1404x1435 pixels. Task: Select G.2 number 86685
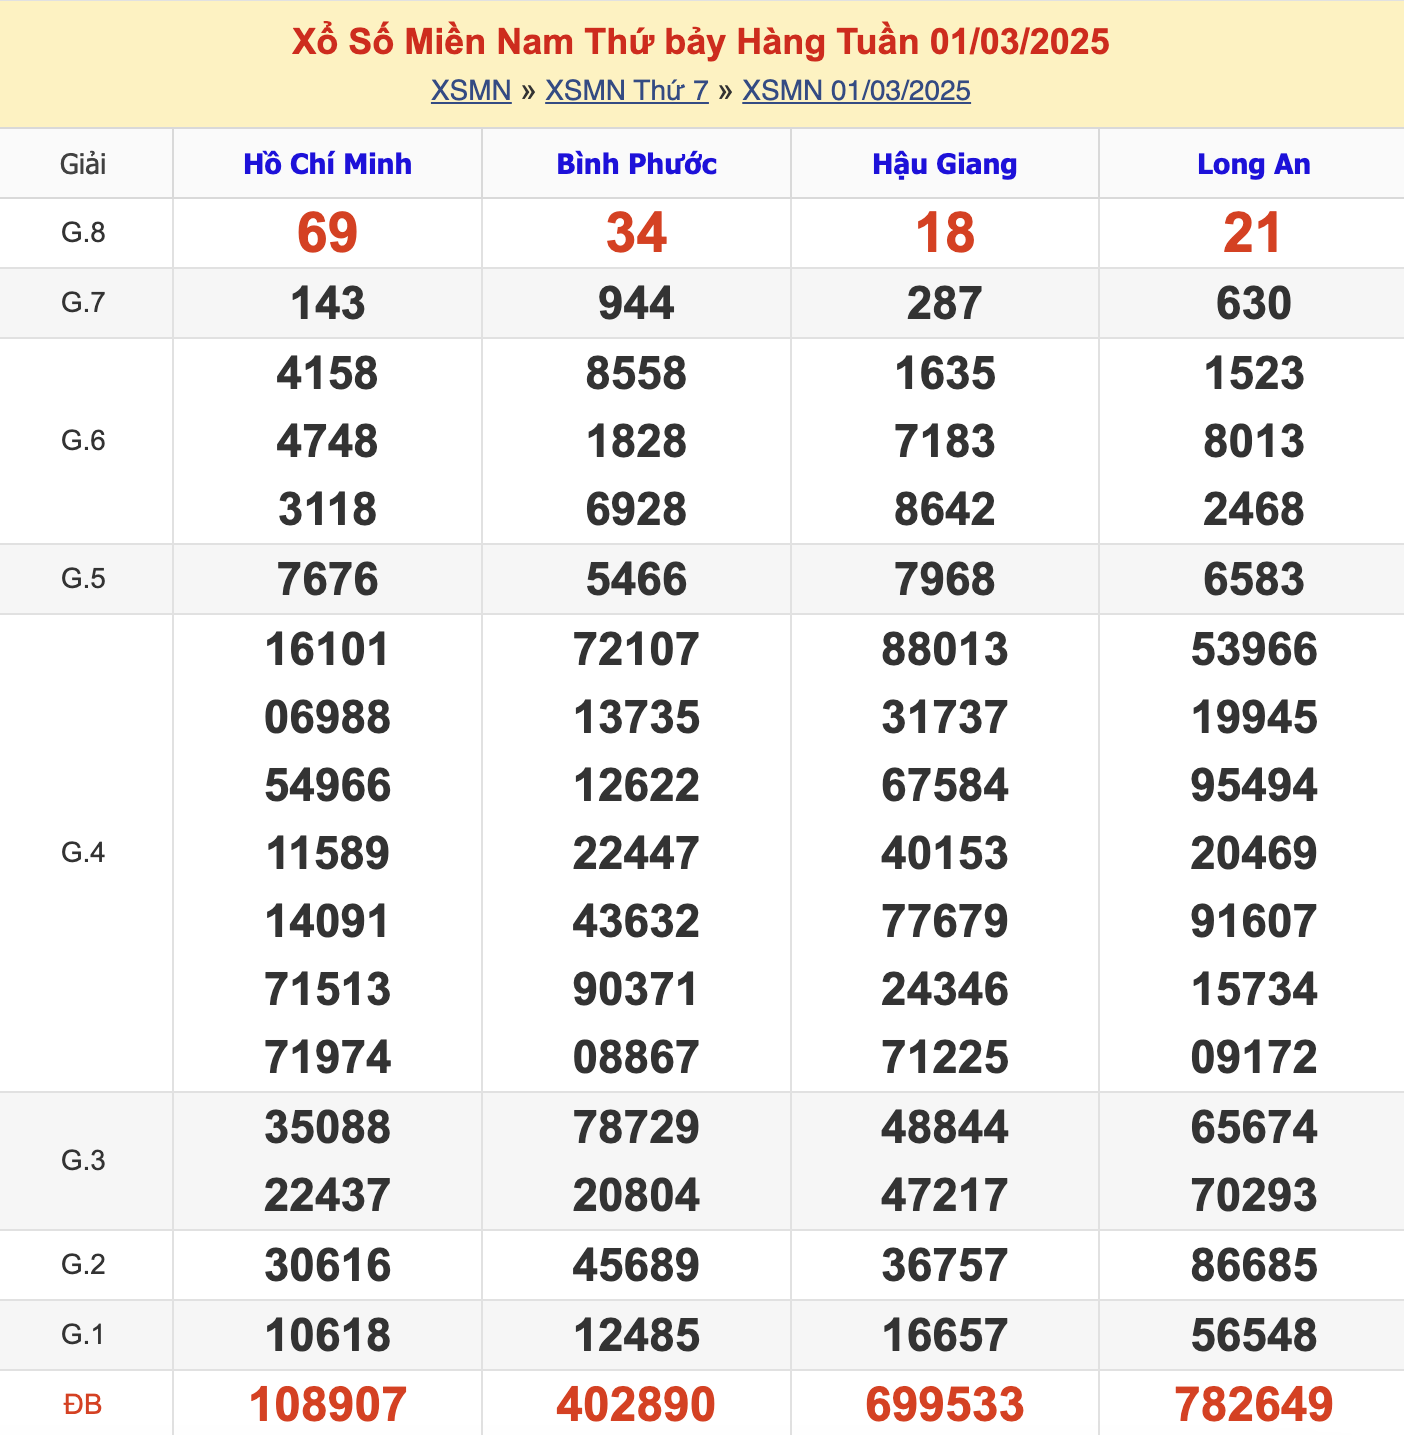click(x=1254, y=1266)
